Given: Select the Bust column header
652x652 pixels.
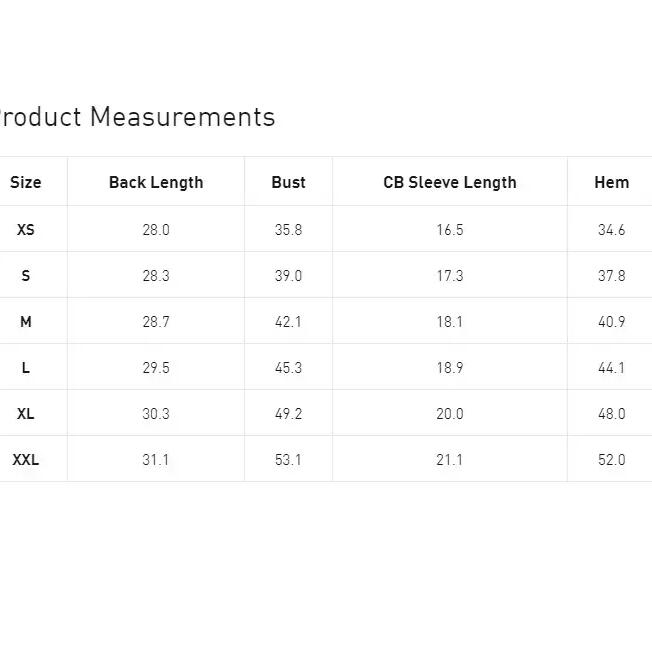Looking at the screenshot, I should coord(288,182).
